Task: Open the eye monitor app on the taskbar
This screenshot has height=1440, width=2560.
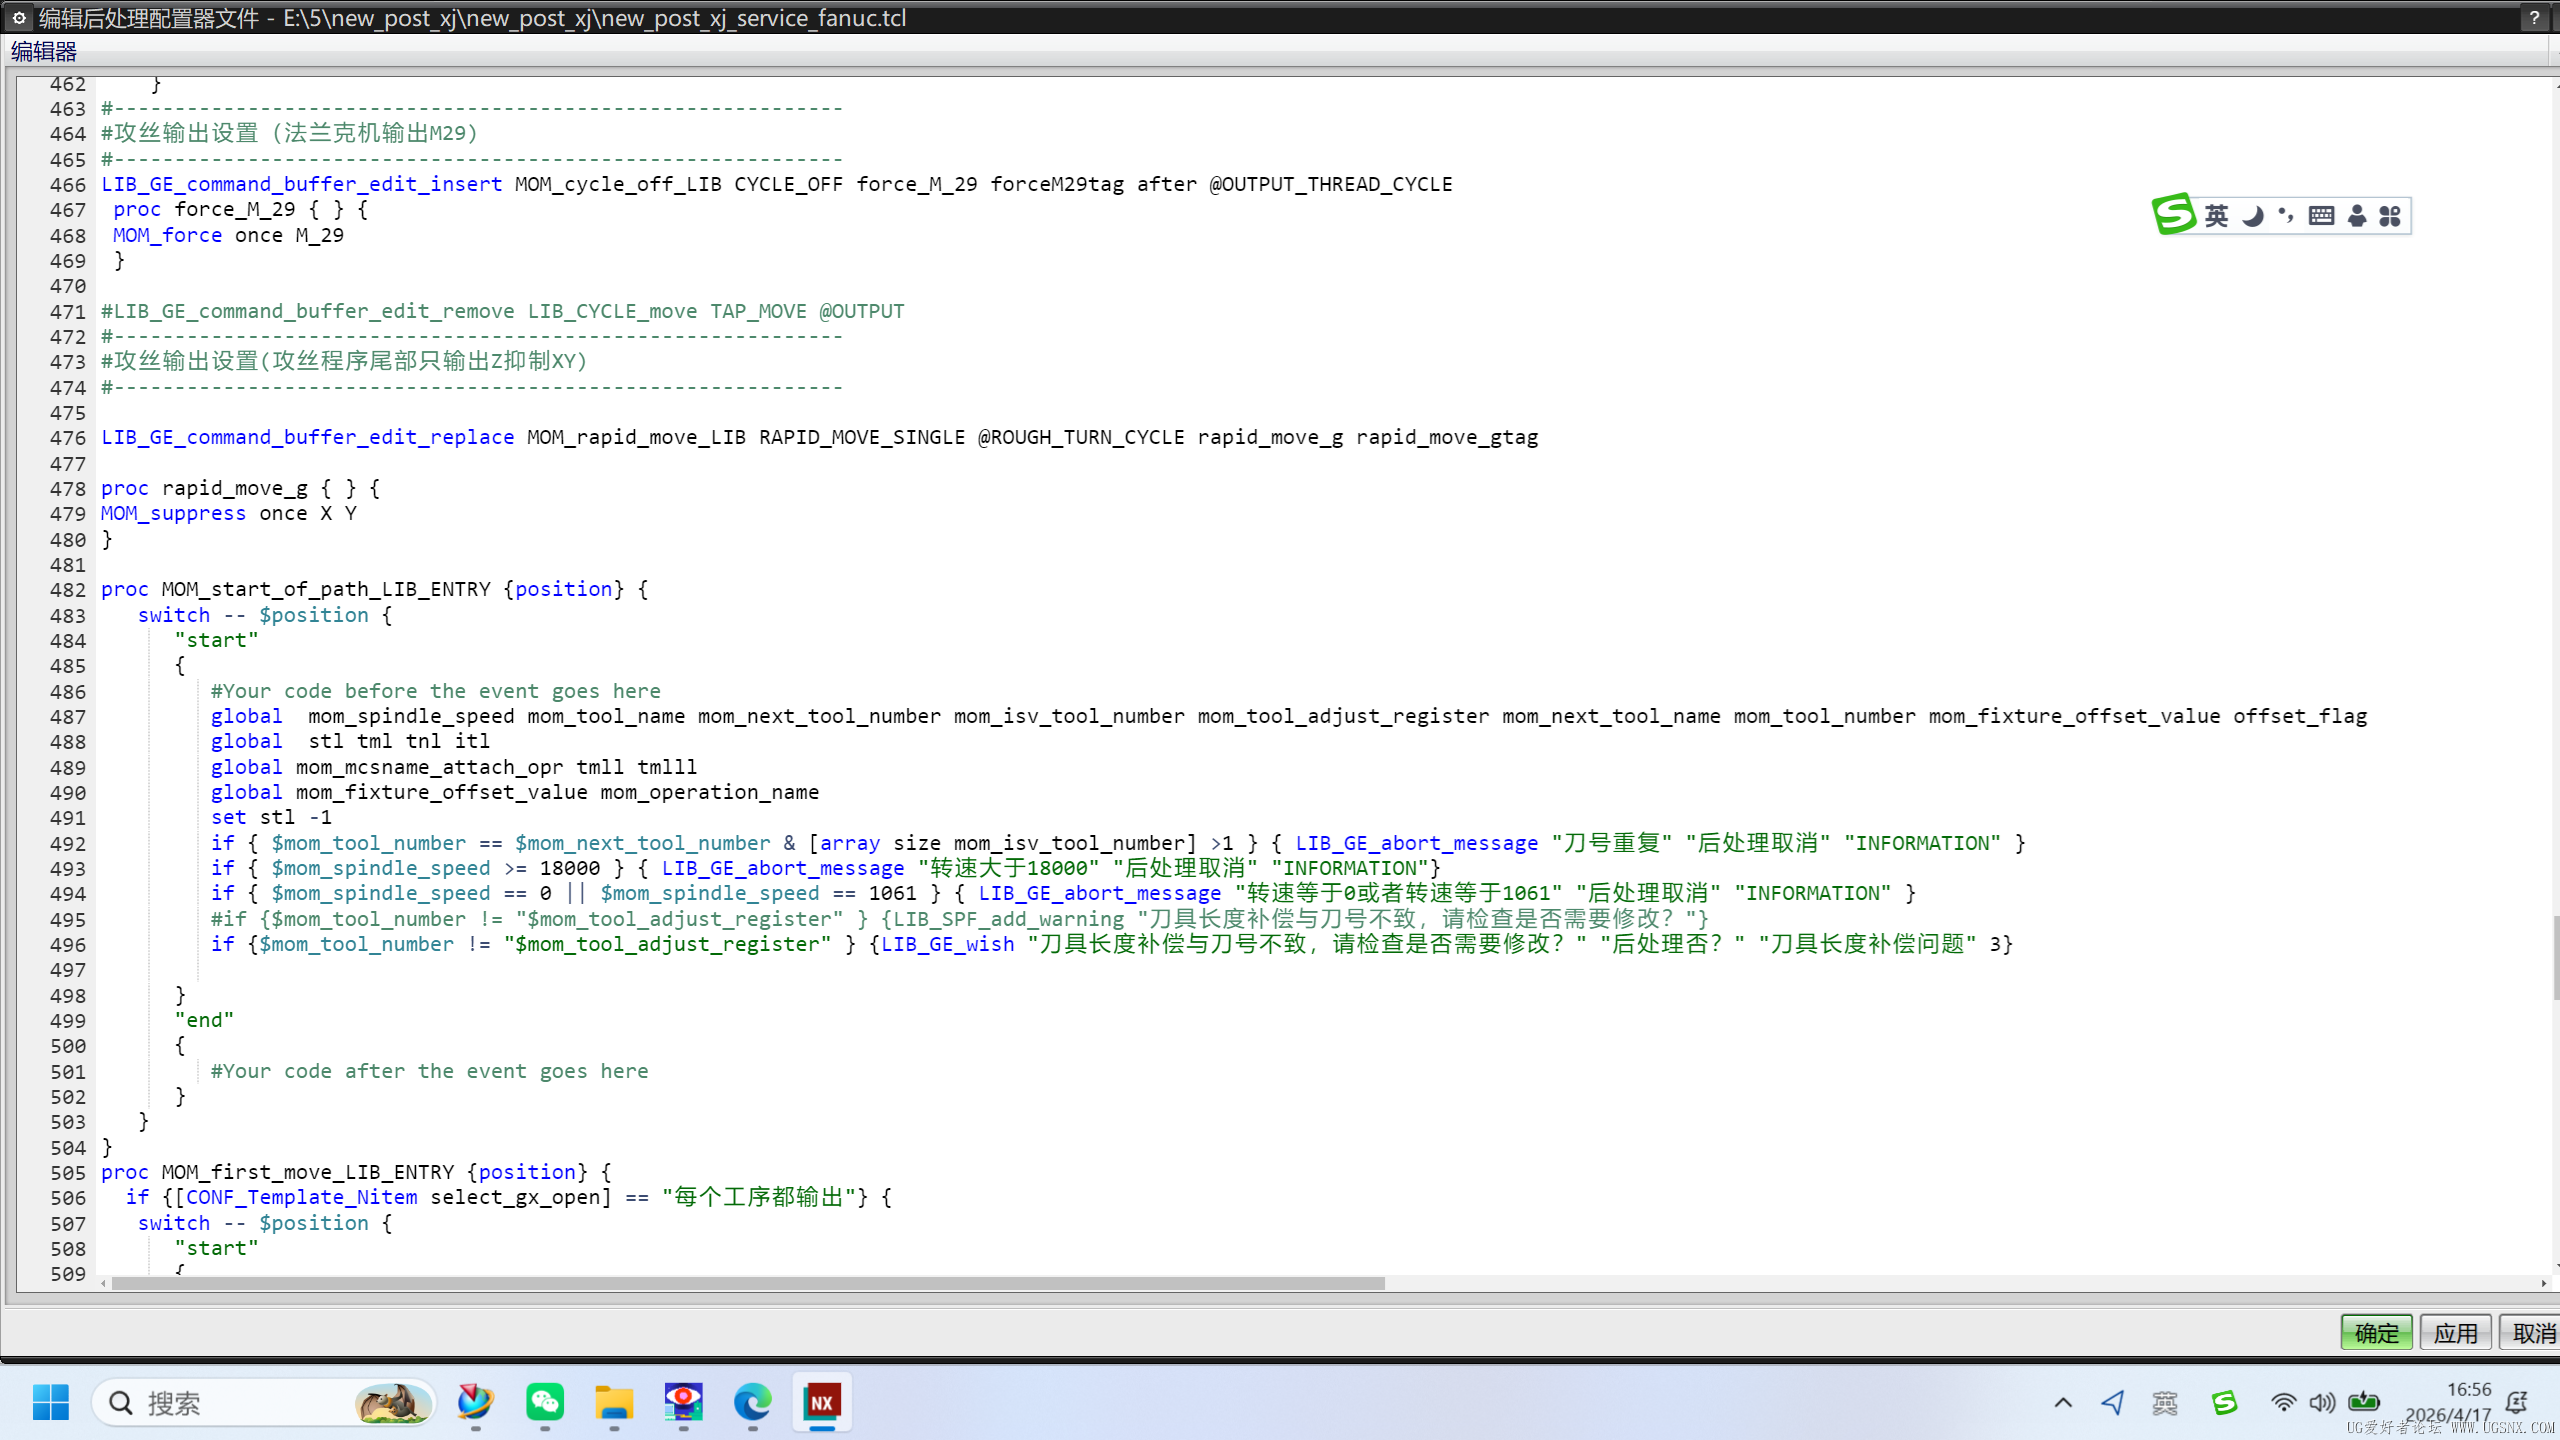Action: (683, 1402)
